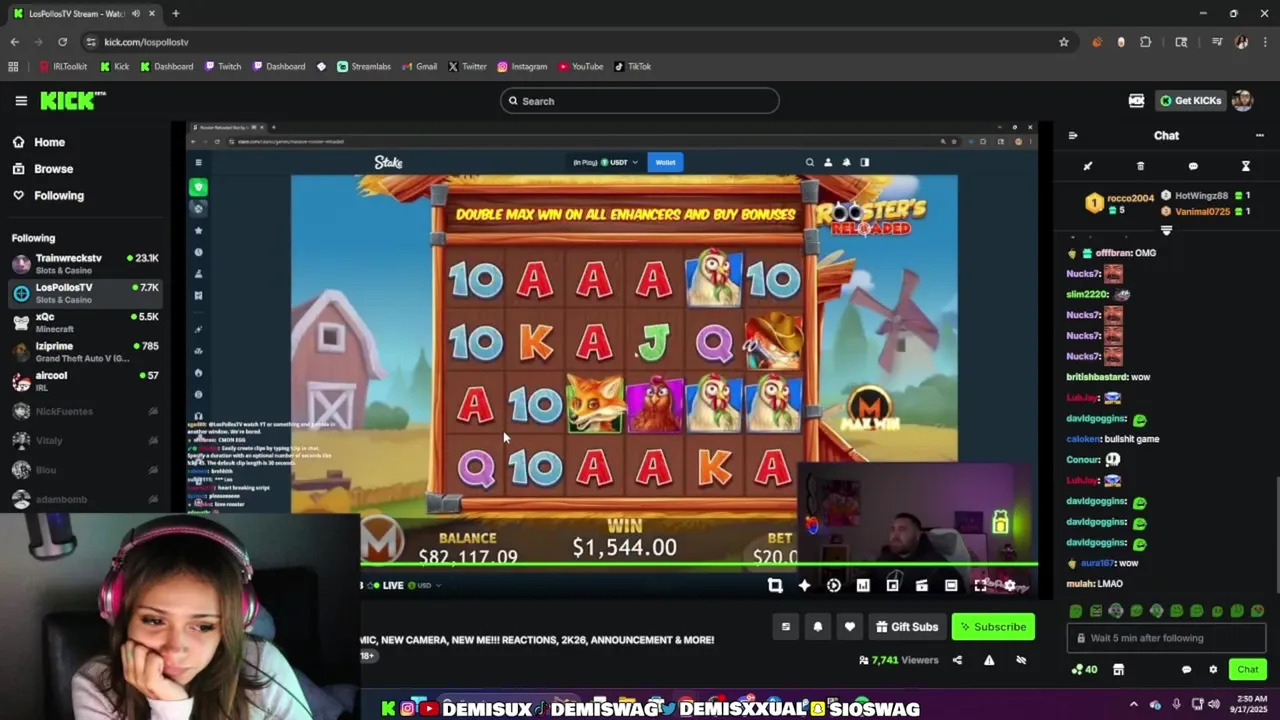
Task: Click the player playback speed icon
Action: (x=834, y=586)
